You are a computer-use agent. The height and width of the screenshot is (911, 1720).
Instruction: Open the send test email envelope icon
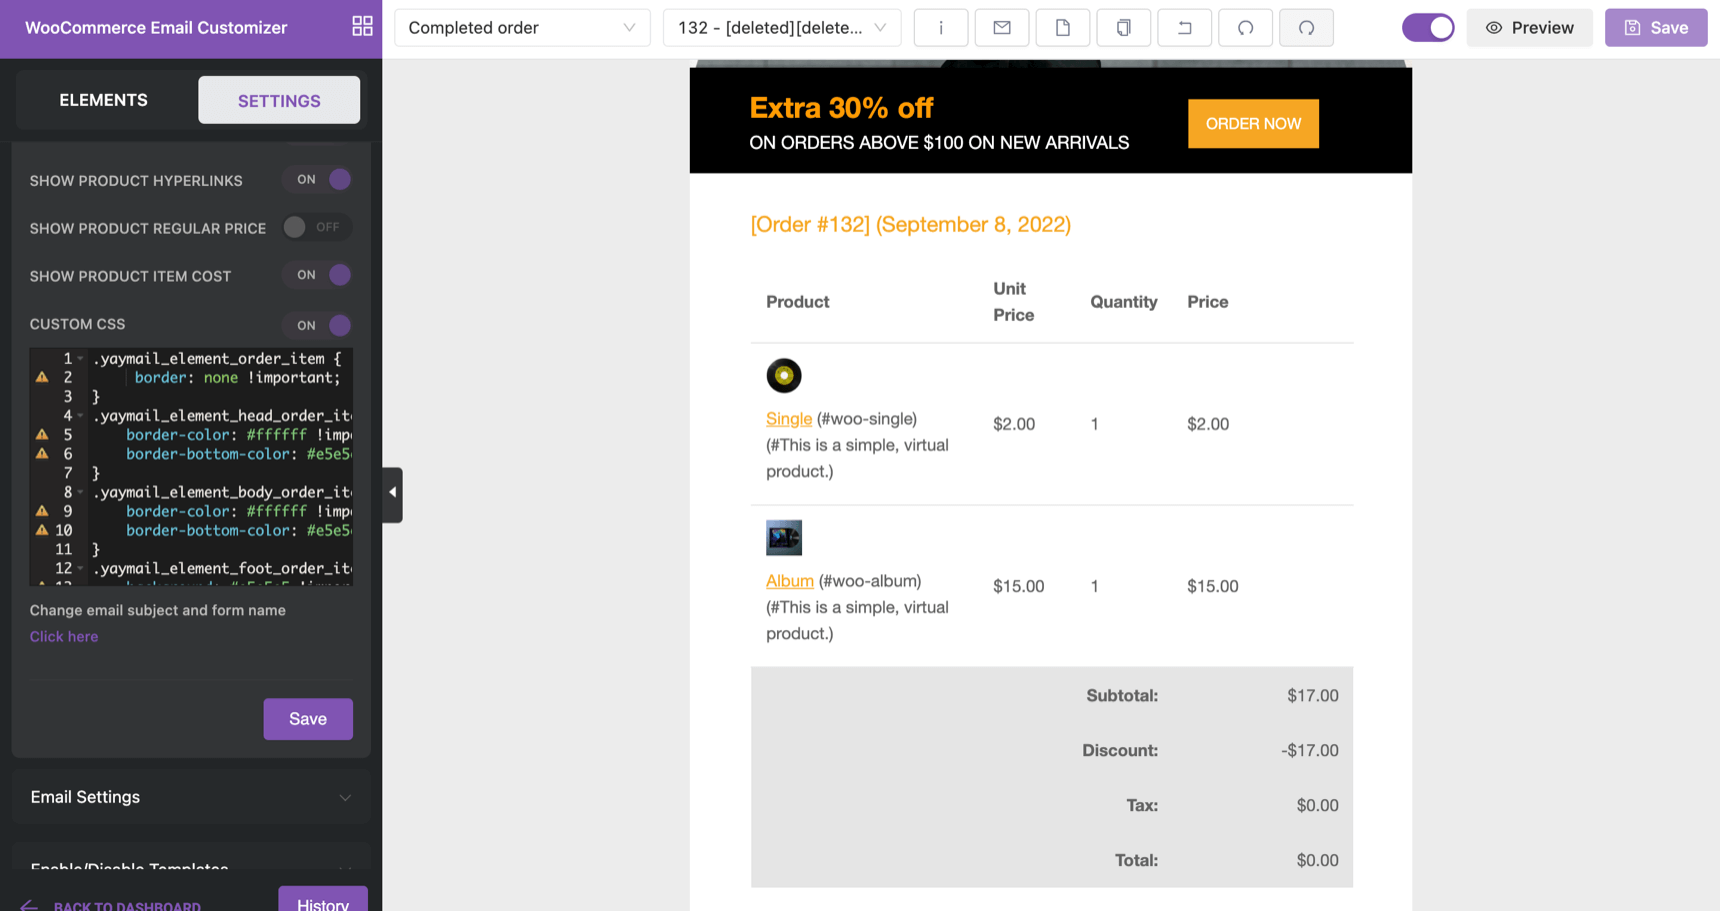pyautogui.click(x=1002, y=27)
